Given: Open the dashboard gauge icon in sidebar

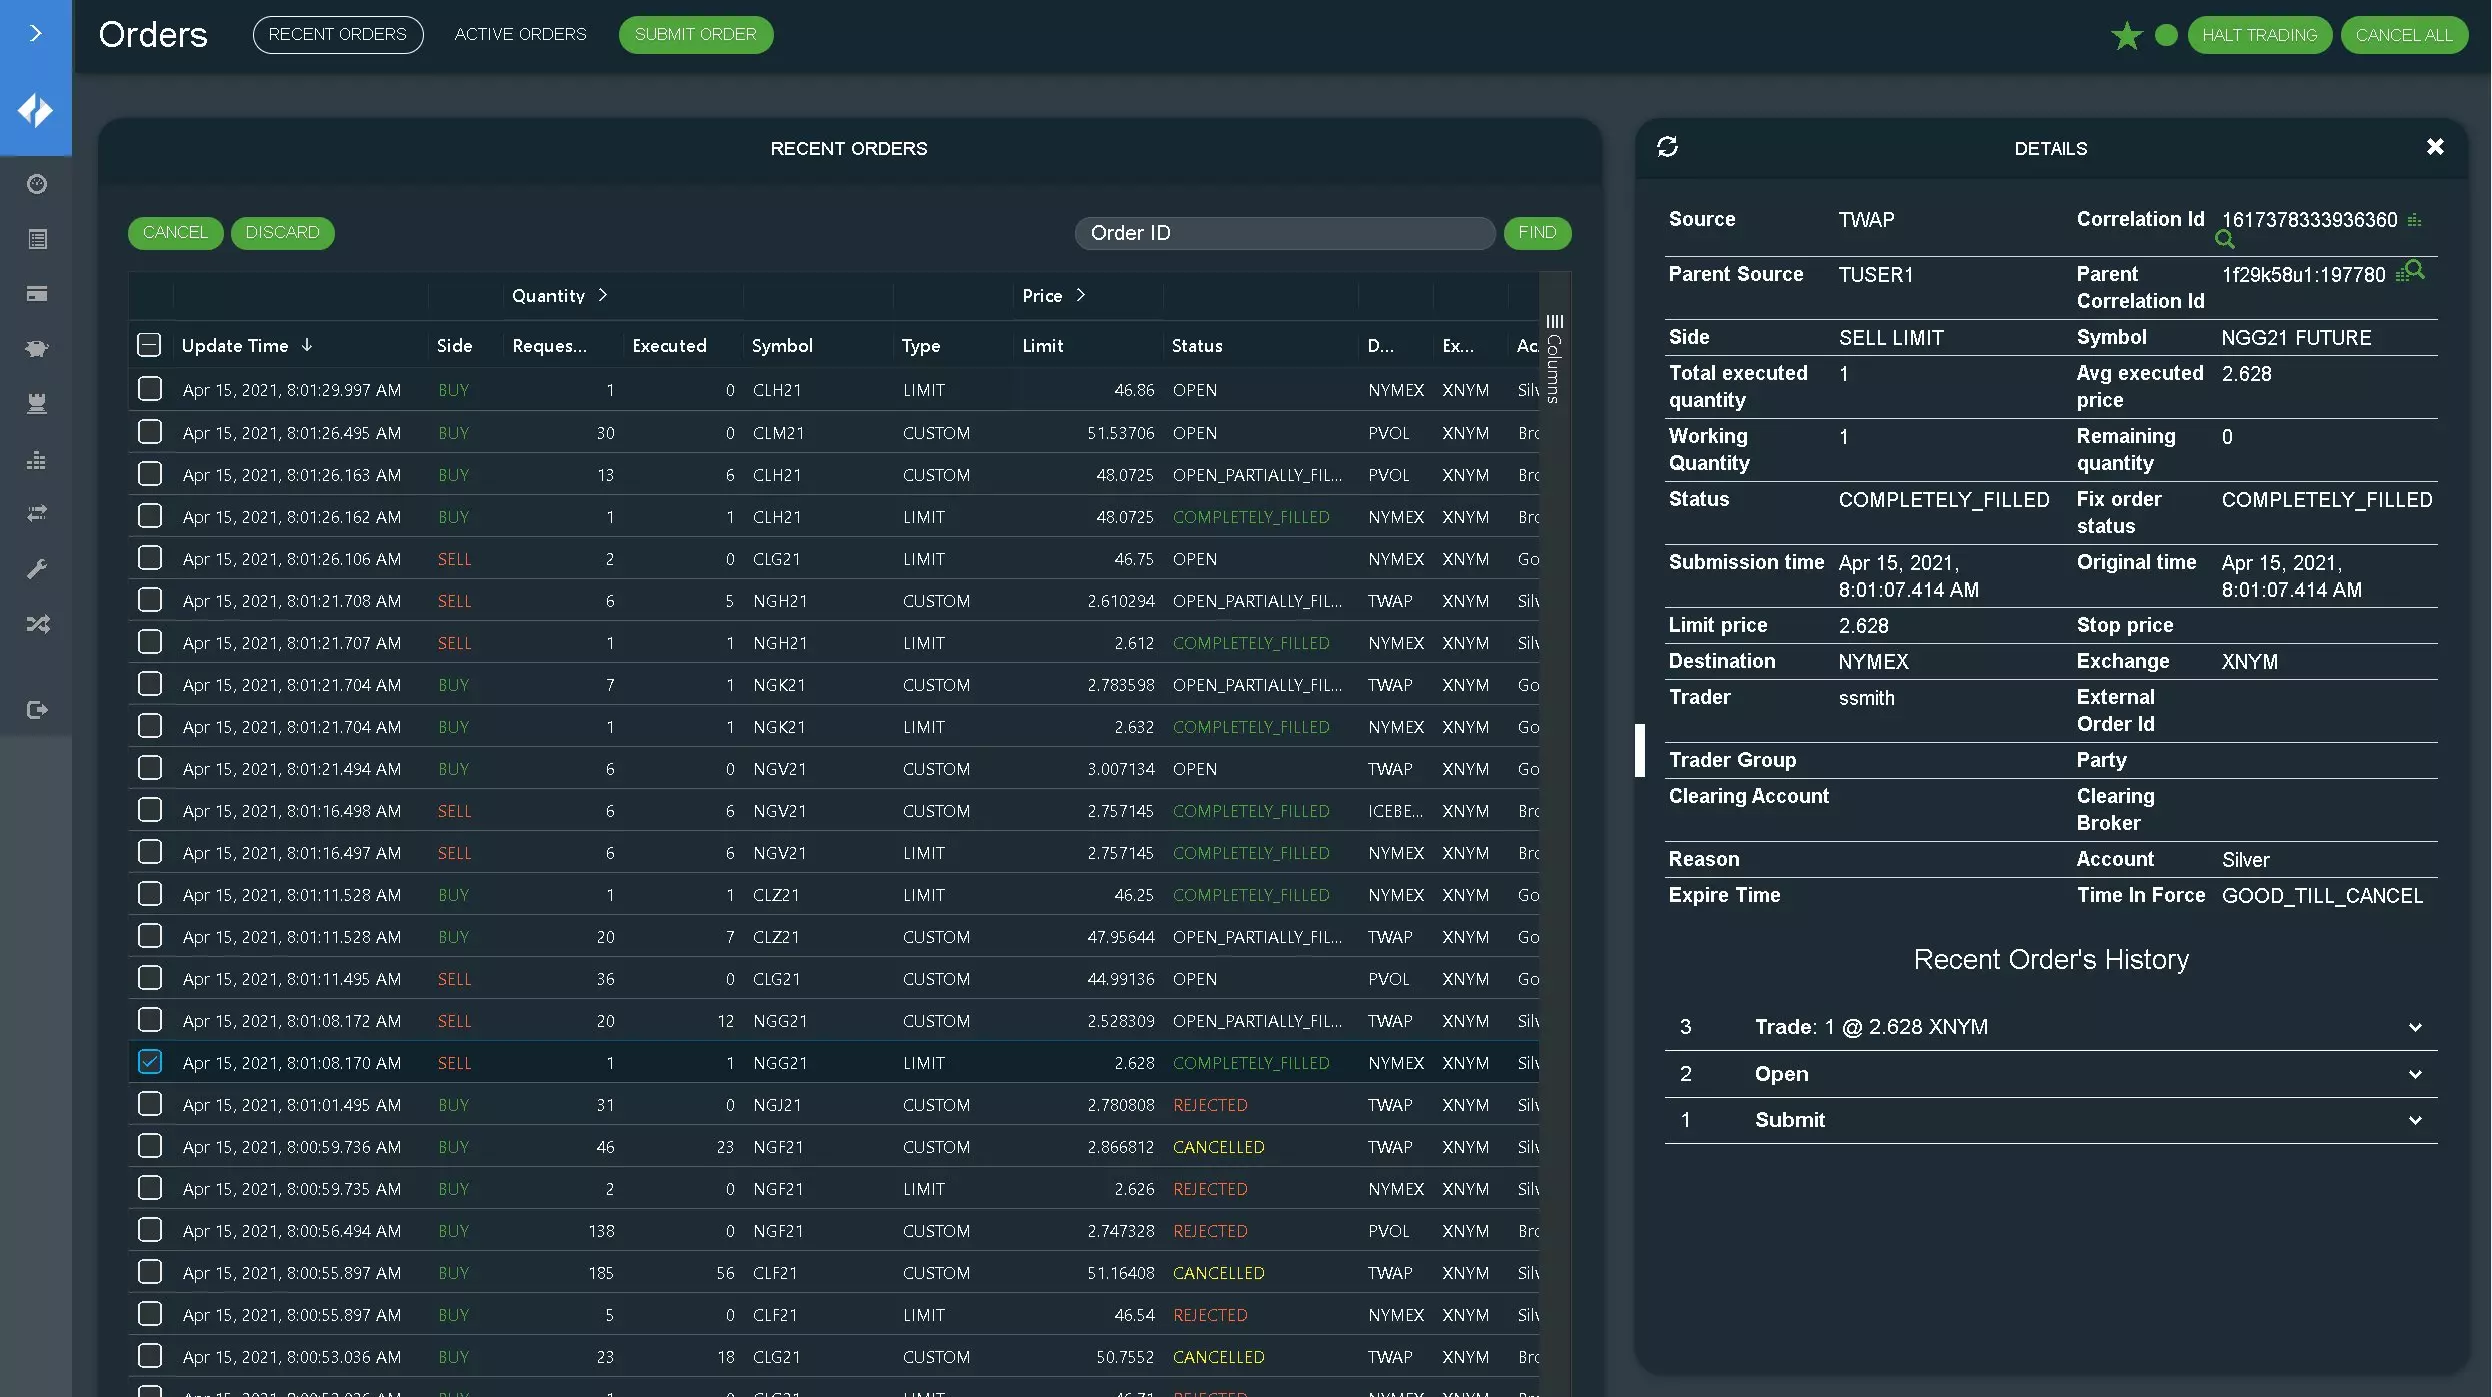Looking at the screenshot, I should (x=37, y=184).
